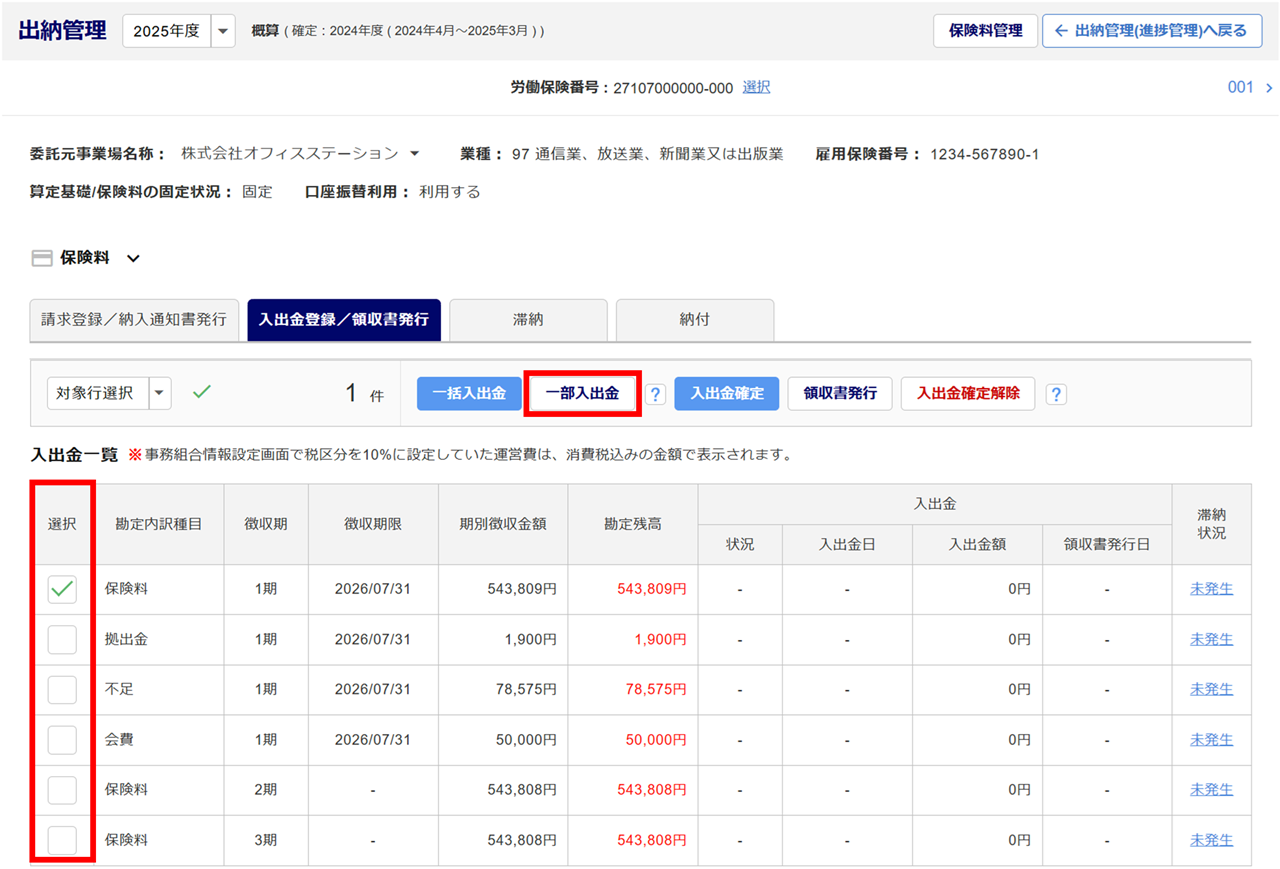This screenshot has height=869, width=1280.
Task: Select the 会費 row checkbox
Action: (x=62, y=740)
